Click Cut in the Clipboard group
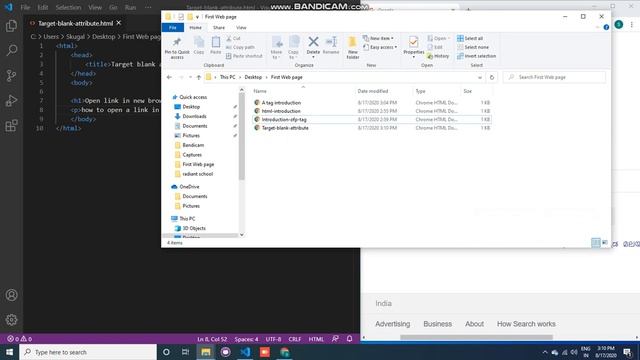The width and height of the screenshot is (640, 360). [233, 38]
